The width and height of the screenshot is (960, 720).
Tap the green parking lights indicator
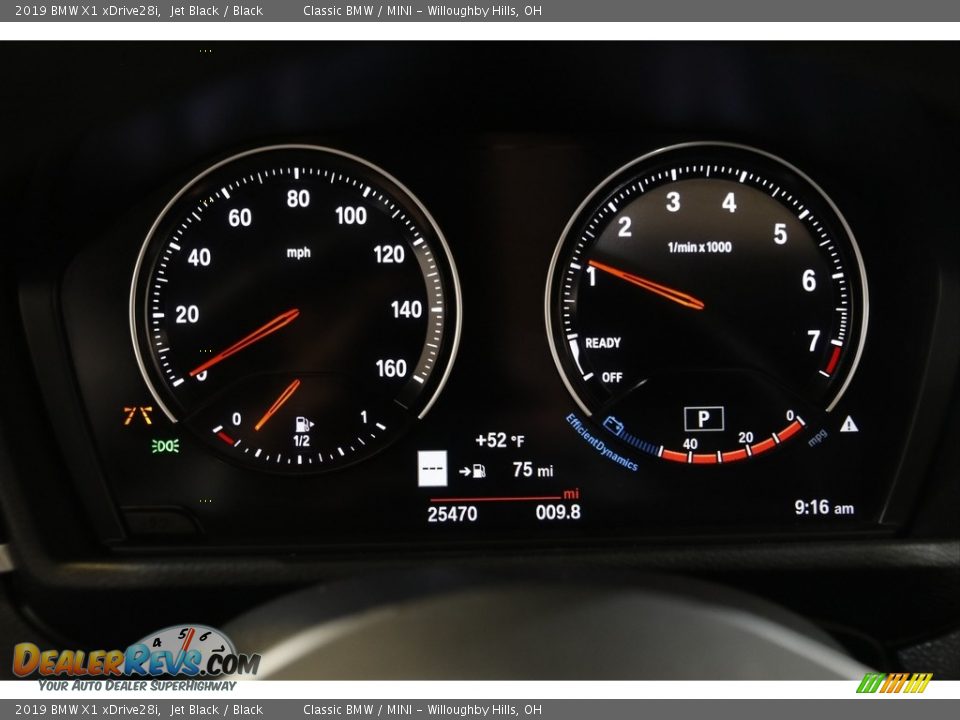point(165,446)
